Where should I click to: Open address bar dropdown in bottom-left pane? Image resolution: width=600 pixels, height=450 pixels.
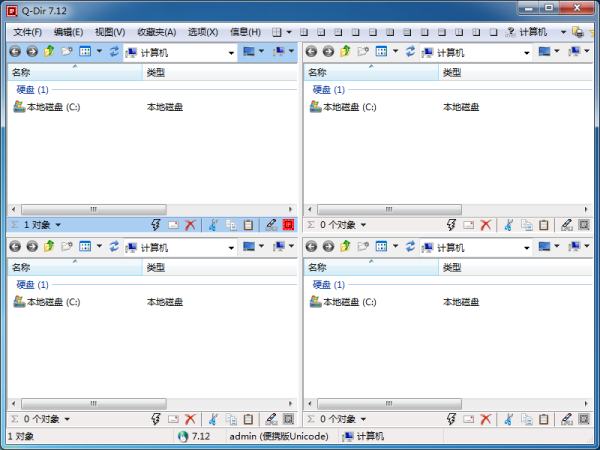pyautogui.click(x=231, y=248)
